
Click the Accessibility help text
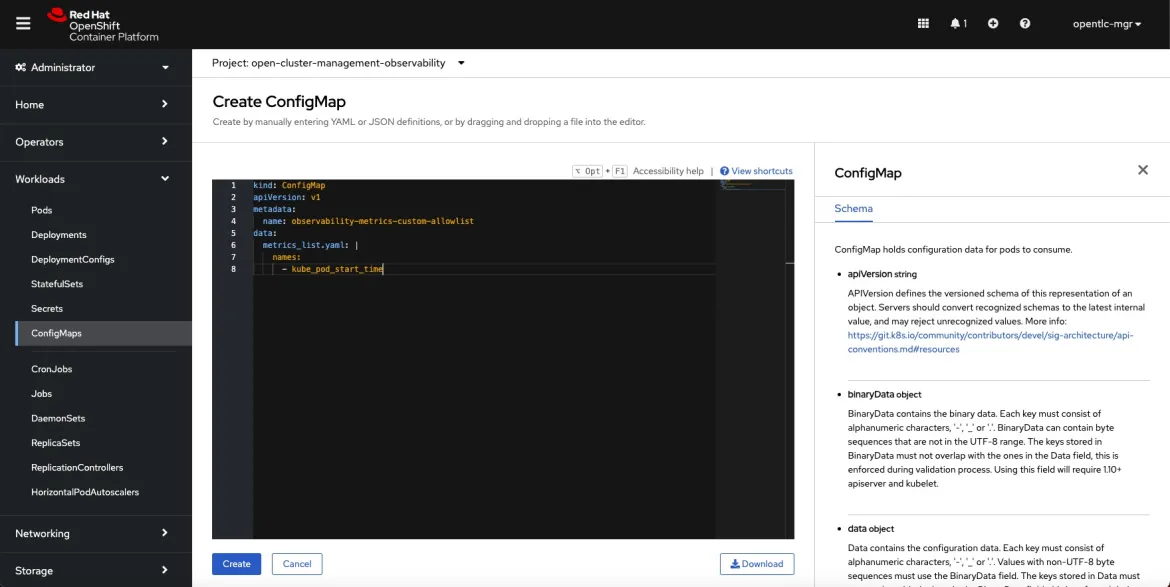[x=668, y=171]
